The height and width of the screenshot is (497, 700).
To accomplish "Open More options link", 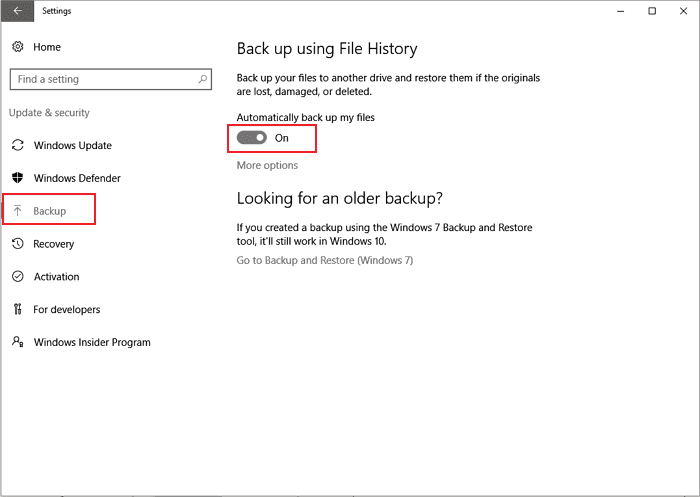I will [x=267, y=165].
